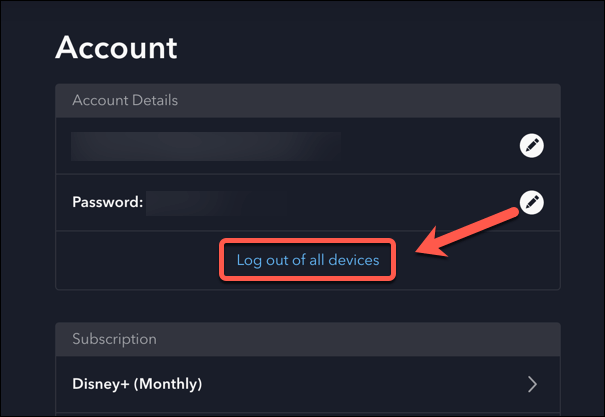This screenshot has height=417, width=605.
Task: Click the red arrow annotation shaft
Action: coord(478,226)
